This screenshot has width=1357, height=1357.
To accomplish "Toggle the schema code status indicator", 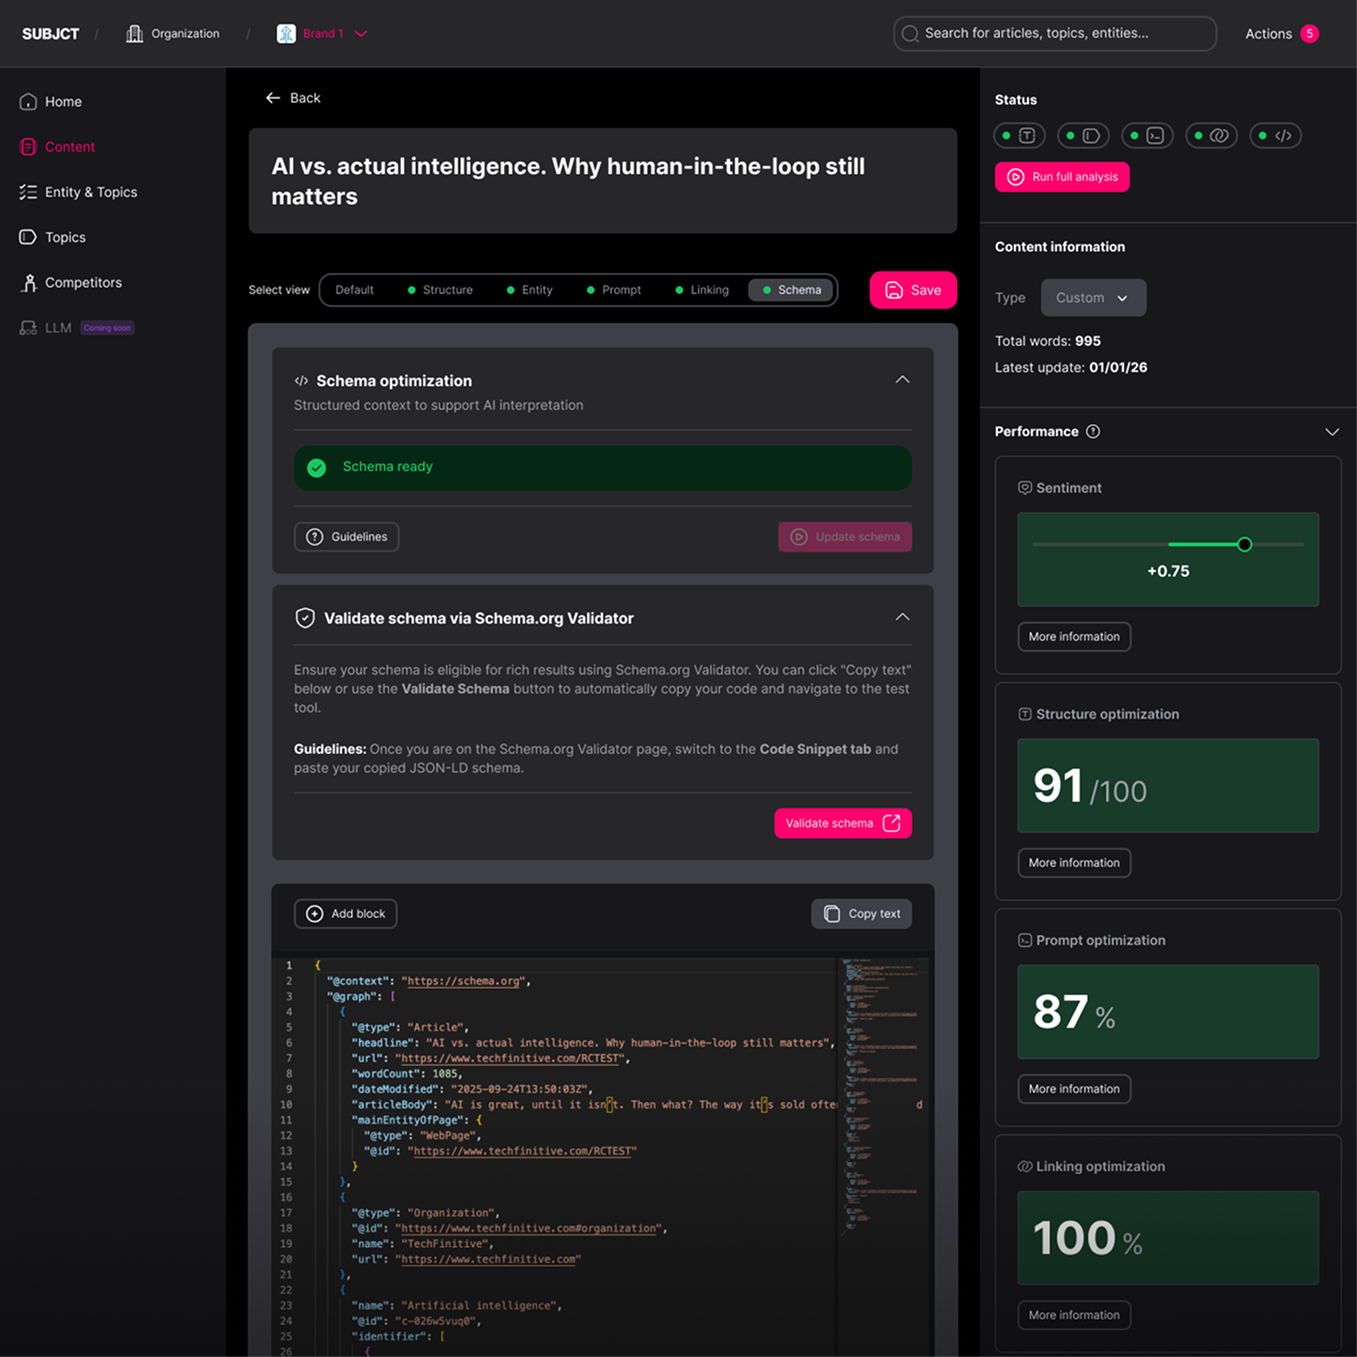I will 1275,135.
